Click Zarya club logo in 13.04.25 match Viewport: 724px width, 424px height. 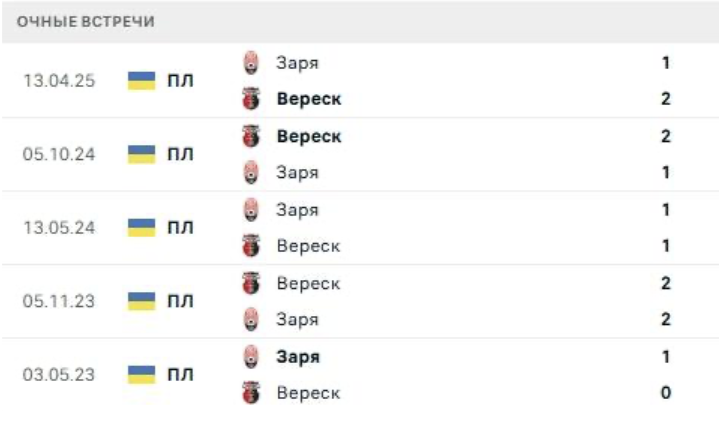[x=250, y=63]
